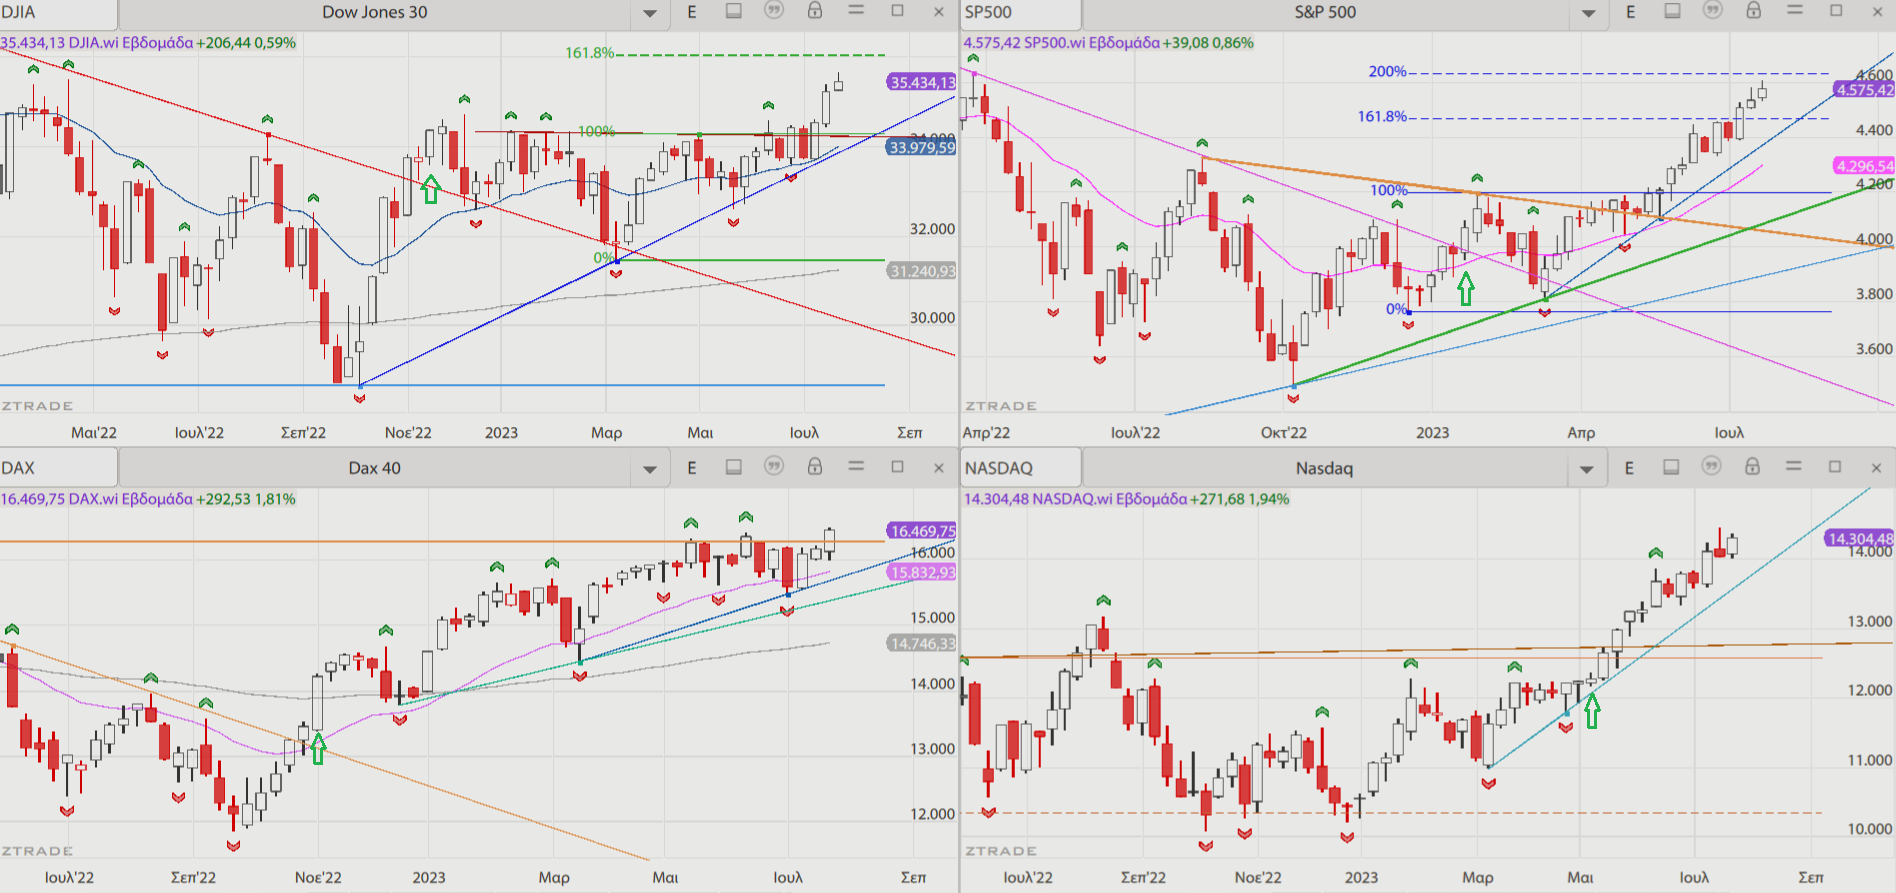Image resolution: width=1896 pixels, height=893 pixels.
Task: Close the Nasdaq chart panel
Action: (x=1876, y=467)
